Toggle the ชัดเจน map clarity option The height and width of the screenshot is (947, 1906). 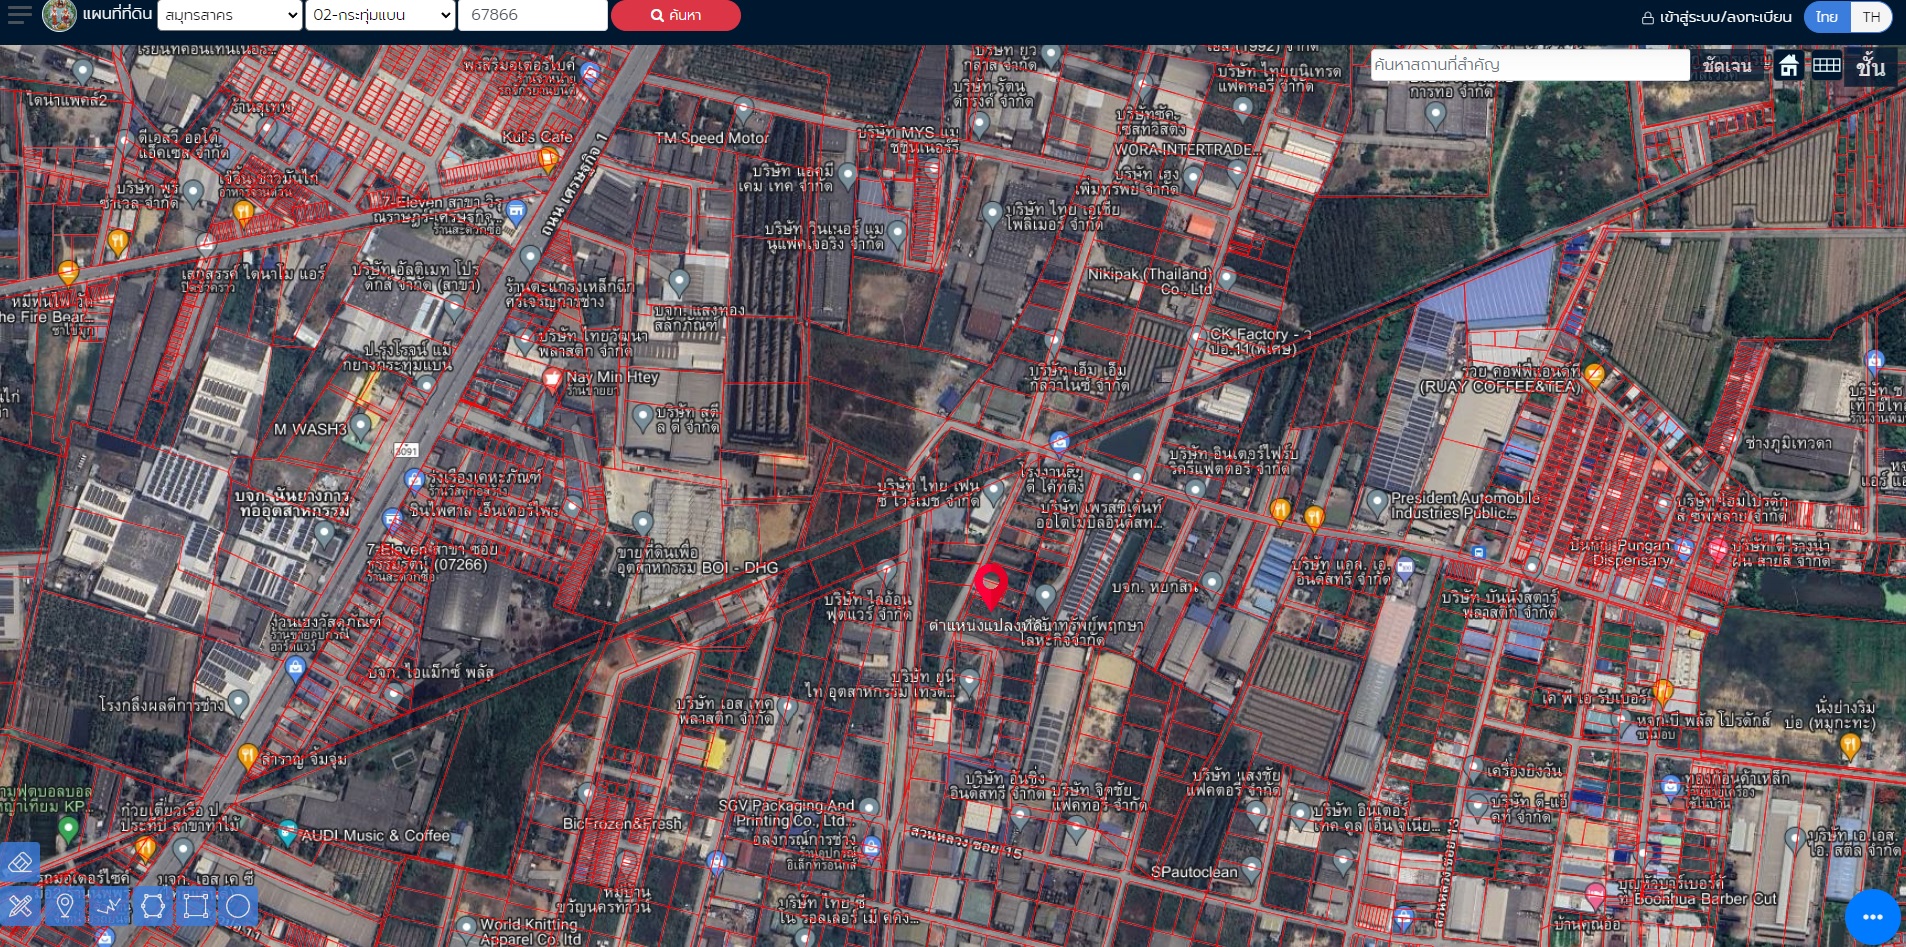1727,66
